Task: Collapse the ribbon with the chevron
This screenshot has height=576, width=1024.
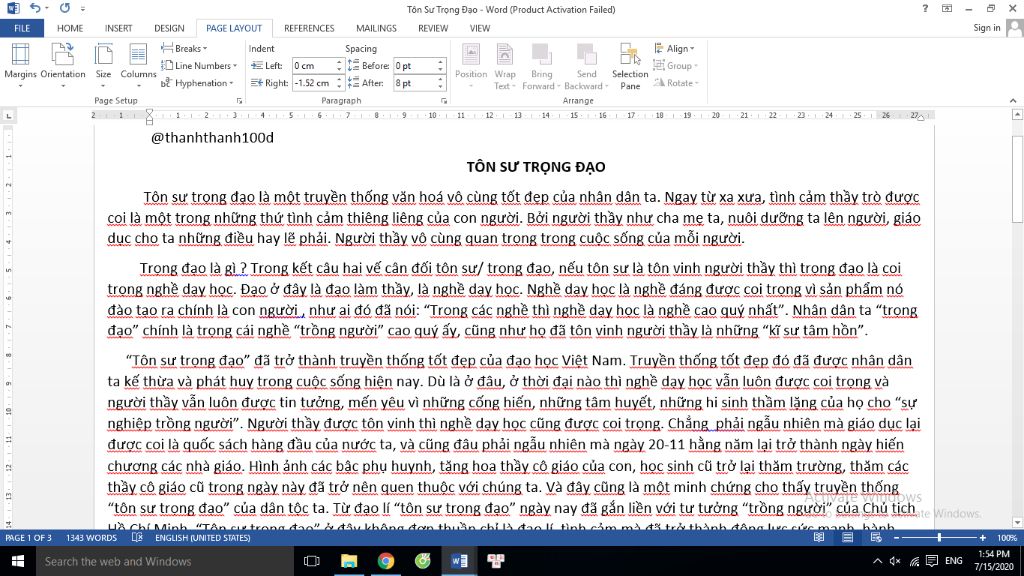Action: (1013, 101)
